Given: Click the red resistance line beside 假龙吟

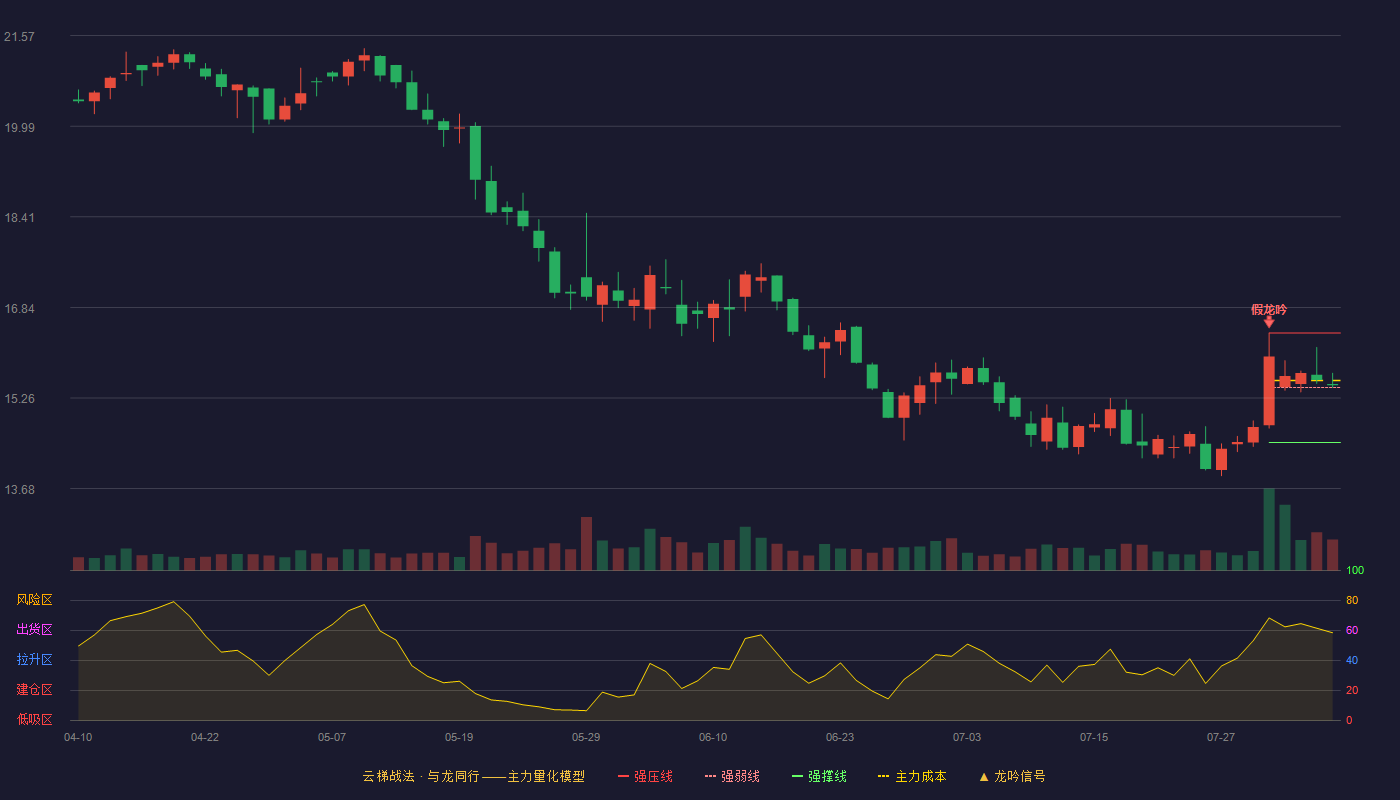Looking at the screenshot, I should (1304, 333).
